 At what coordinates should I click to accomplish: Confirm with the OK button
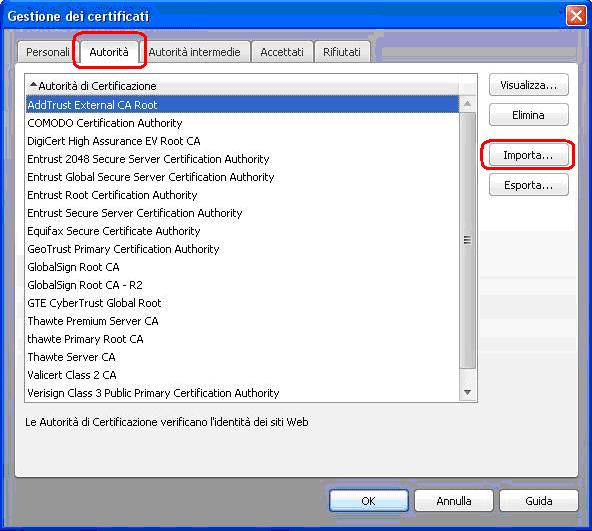368,501
